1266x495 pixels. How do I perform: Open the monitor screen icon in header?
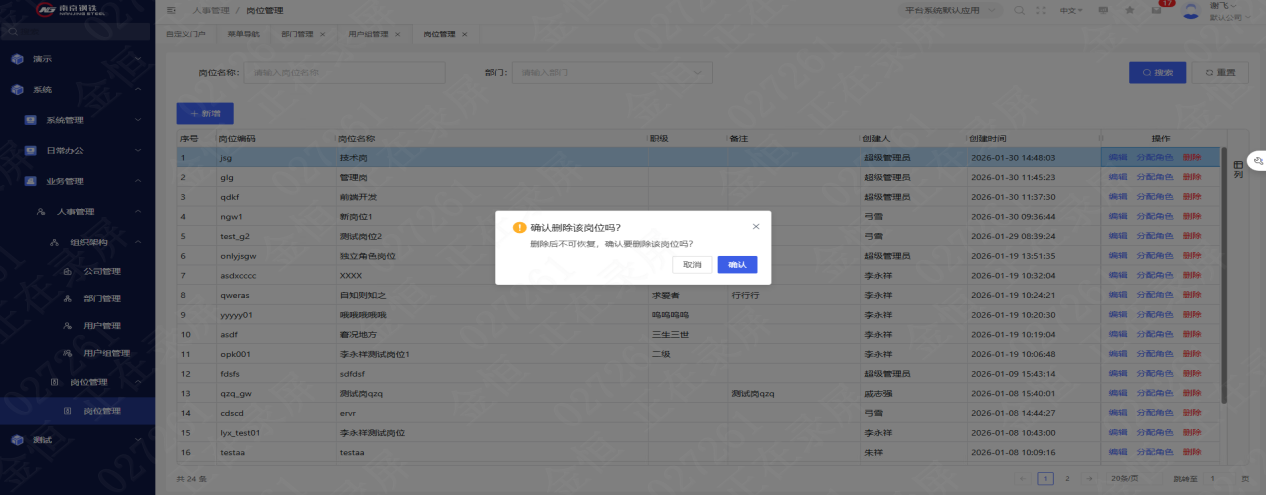(1103, 10)
